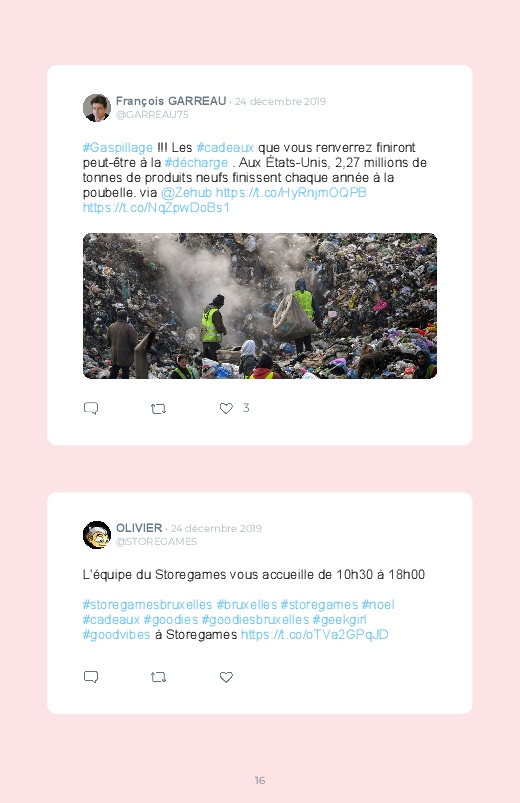This screenshot has height=803, width=520.
Task: Like François GARREAU's tweet with the heart icon
Action: tap(226, 408)
